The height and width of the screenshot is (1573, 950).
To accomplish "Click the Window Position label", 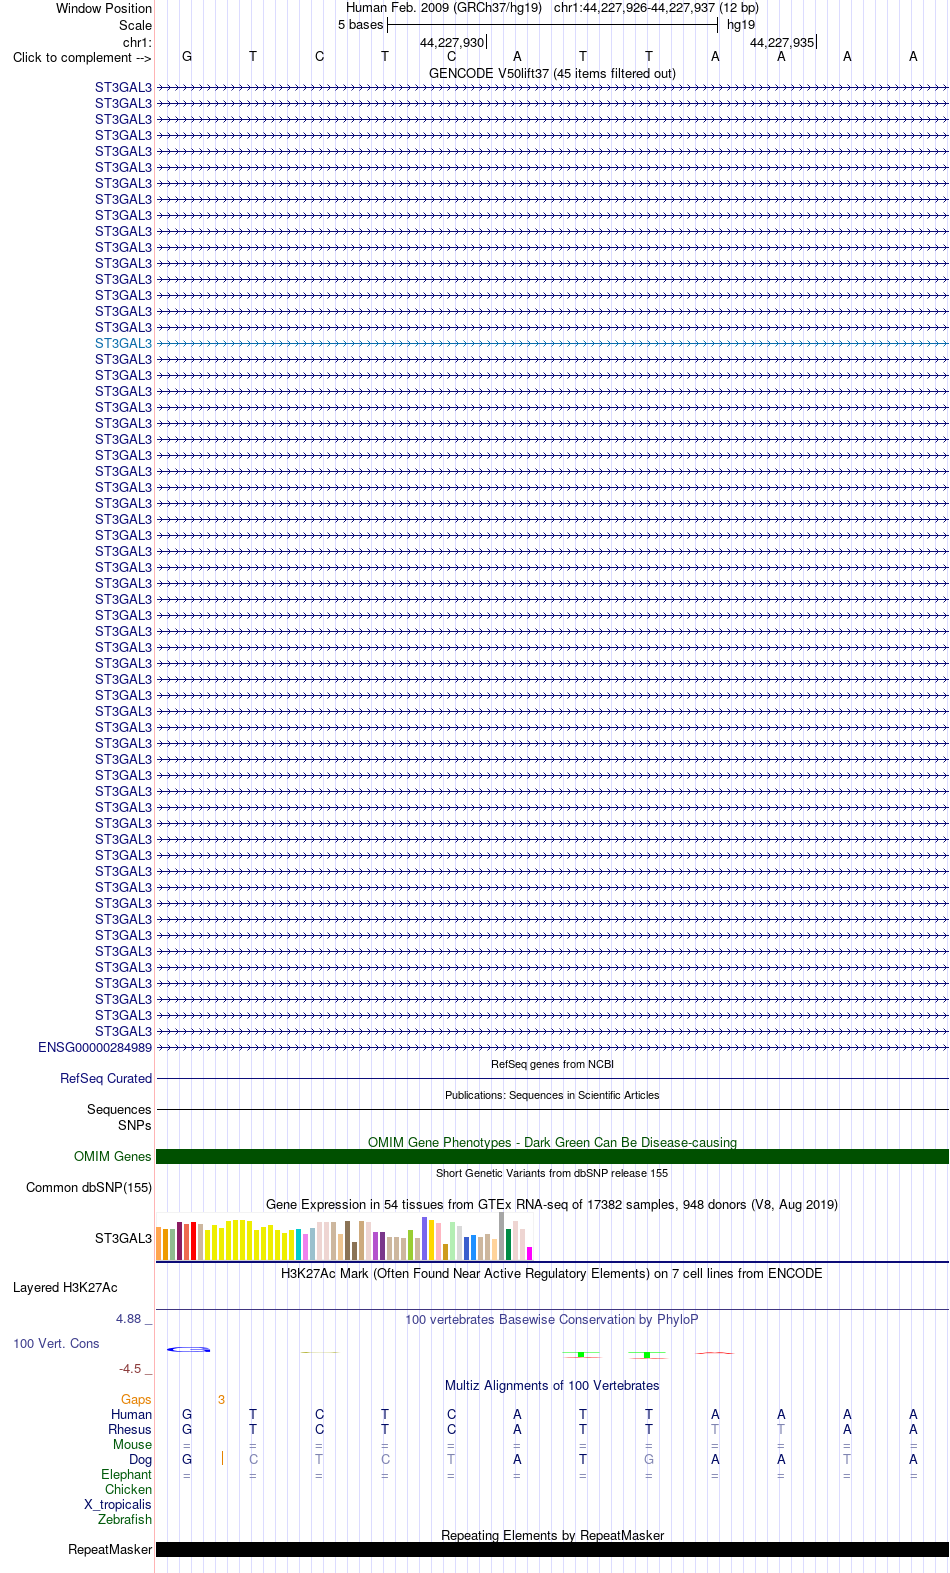I will (104, 8).
